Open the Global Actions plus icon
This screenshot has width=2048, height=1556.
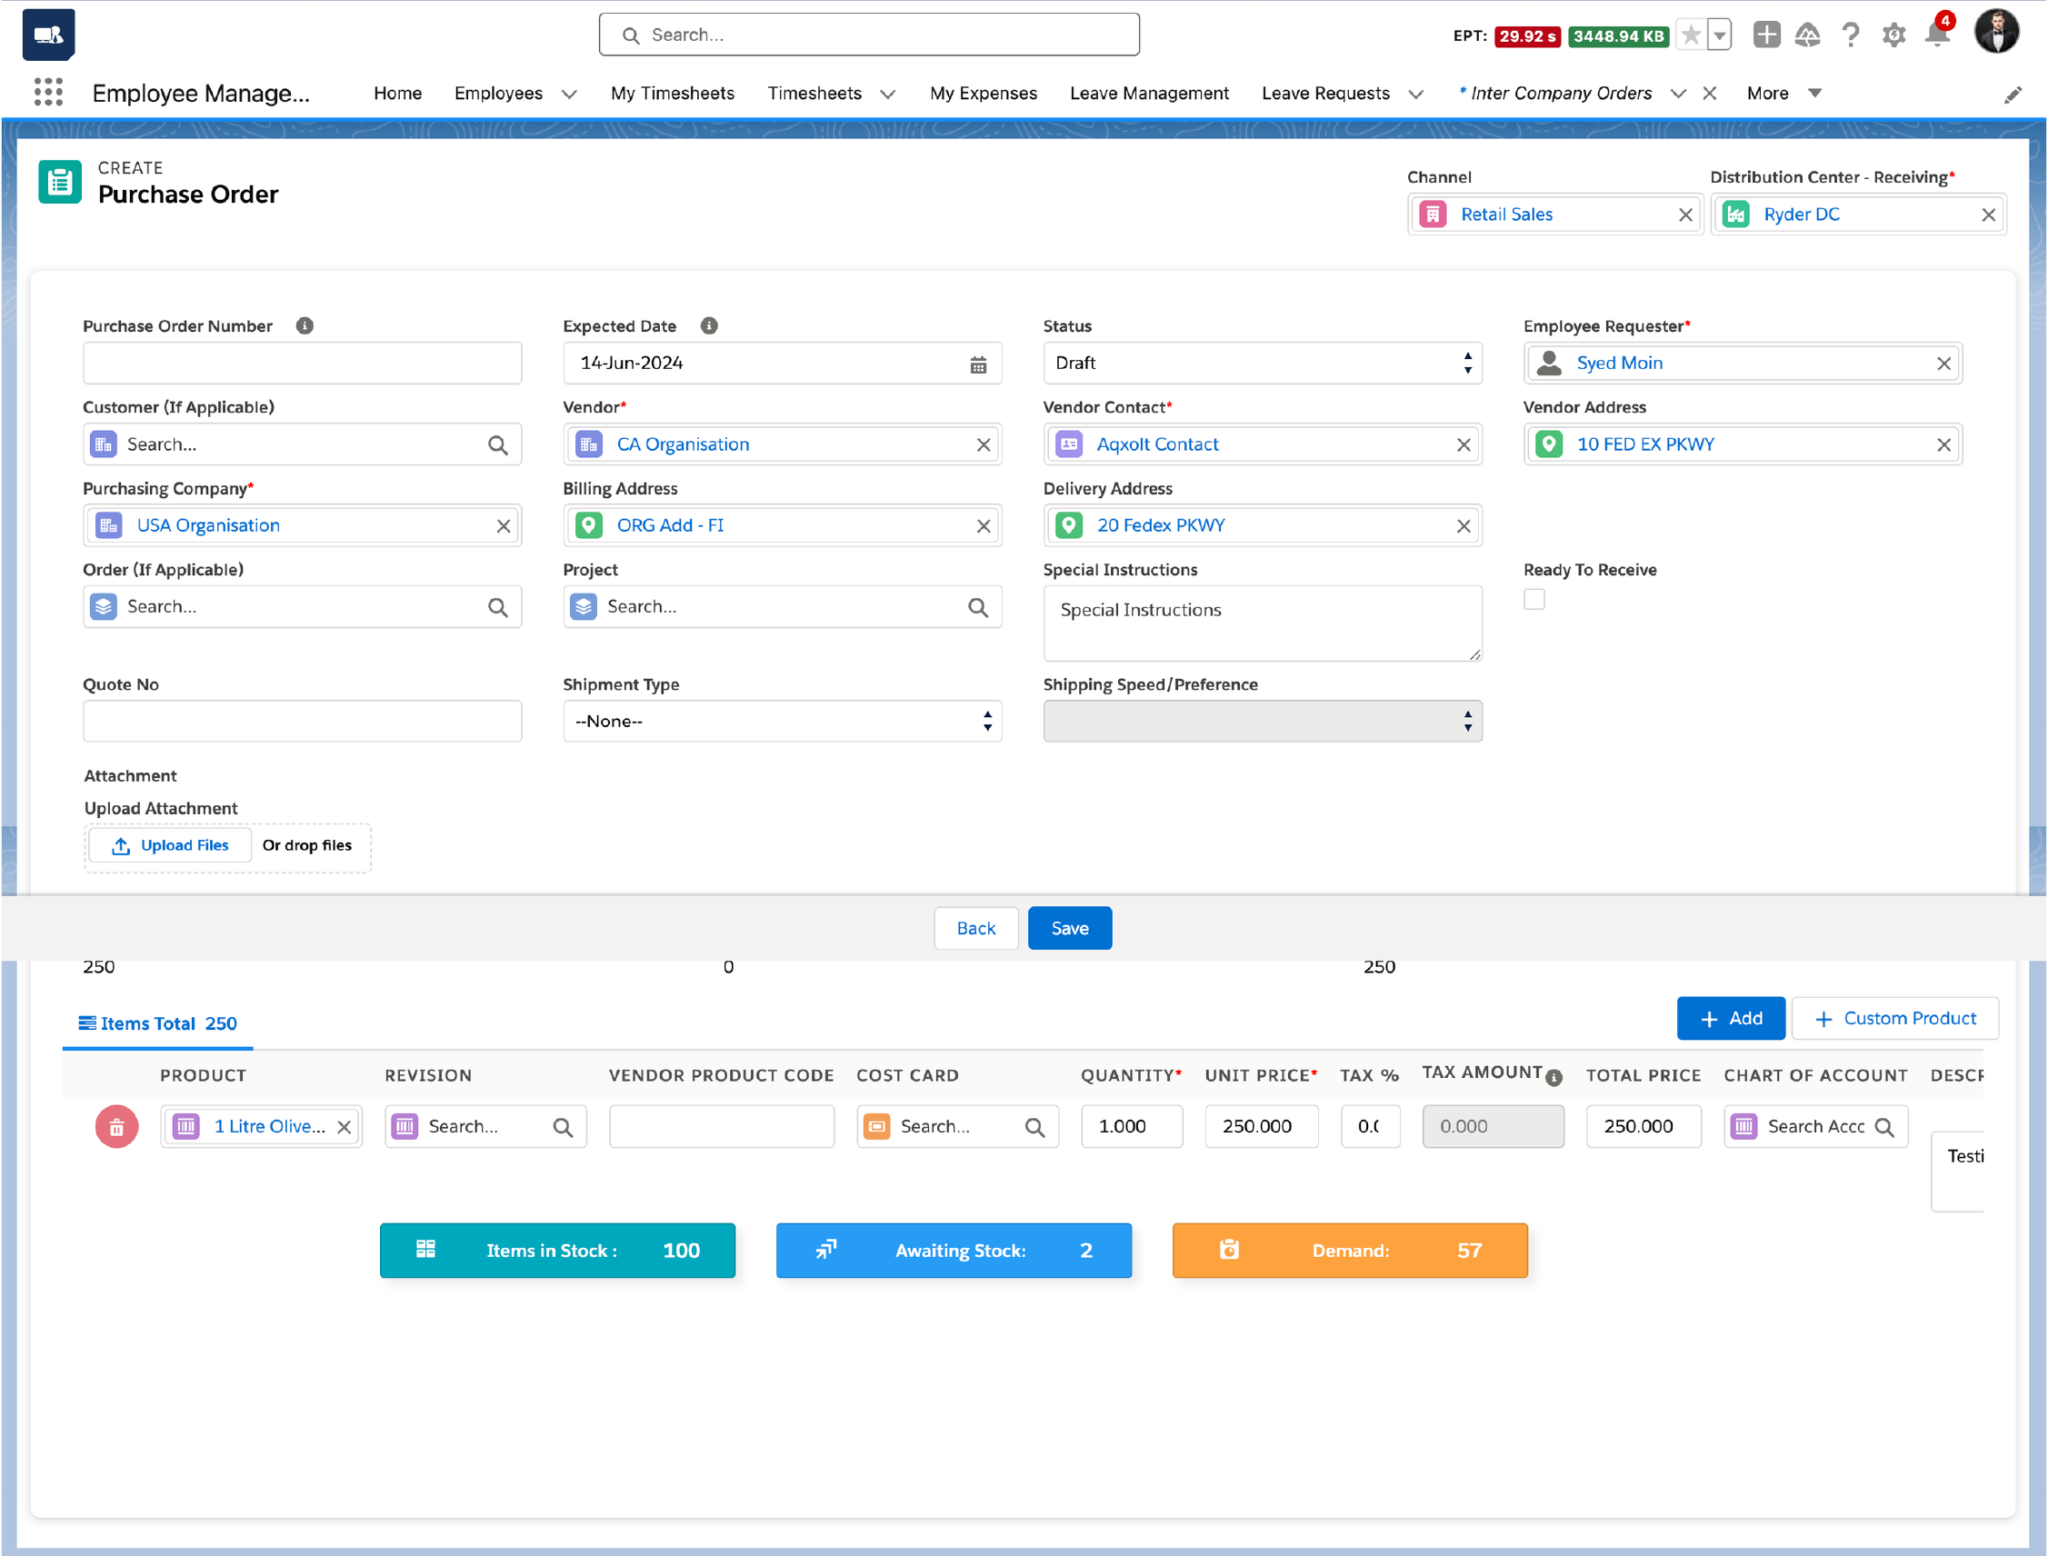point(1766,35)
